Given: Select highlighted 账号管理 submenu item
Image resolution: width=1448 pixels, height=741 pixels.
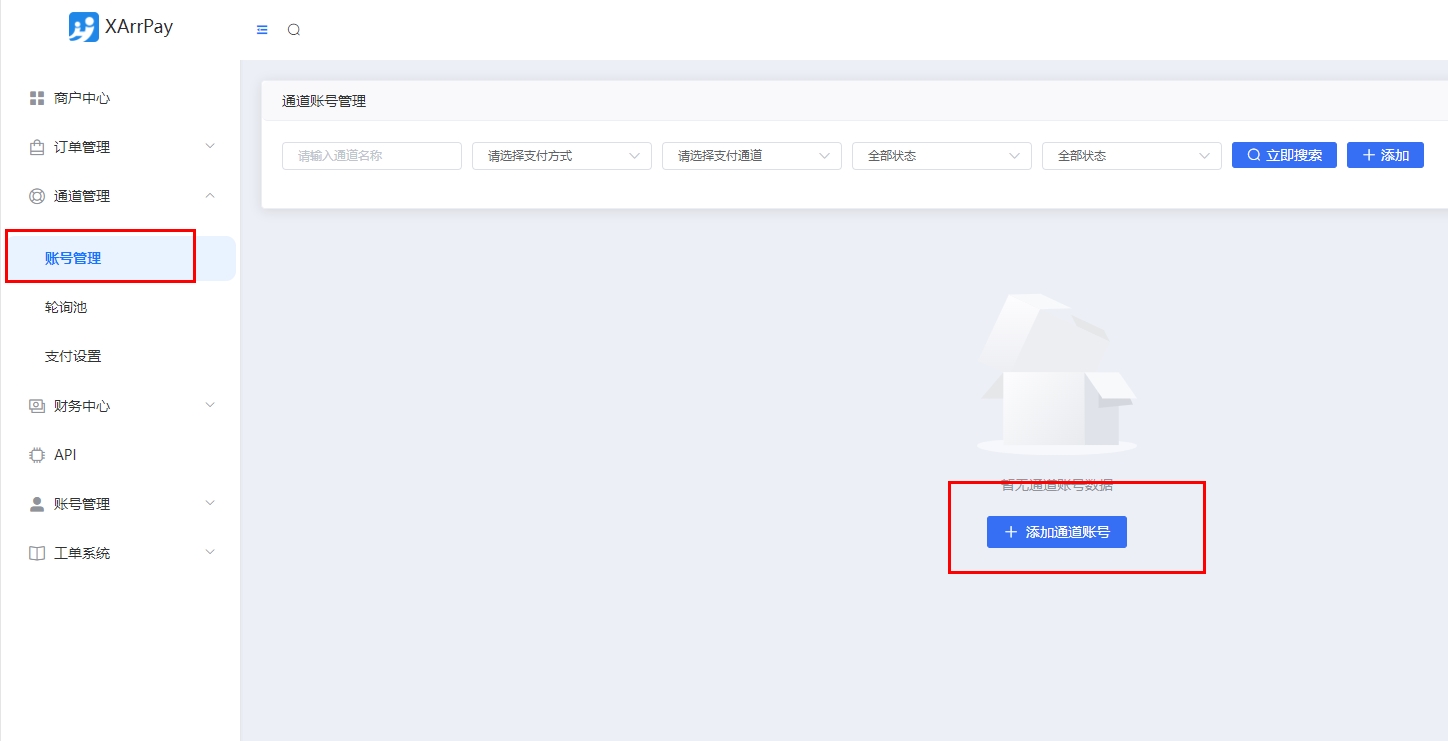Looking at the screenshot, I should (73, 258).
